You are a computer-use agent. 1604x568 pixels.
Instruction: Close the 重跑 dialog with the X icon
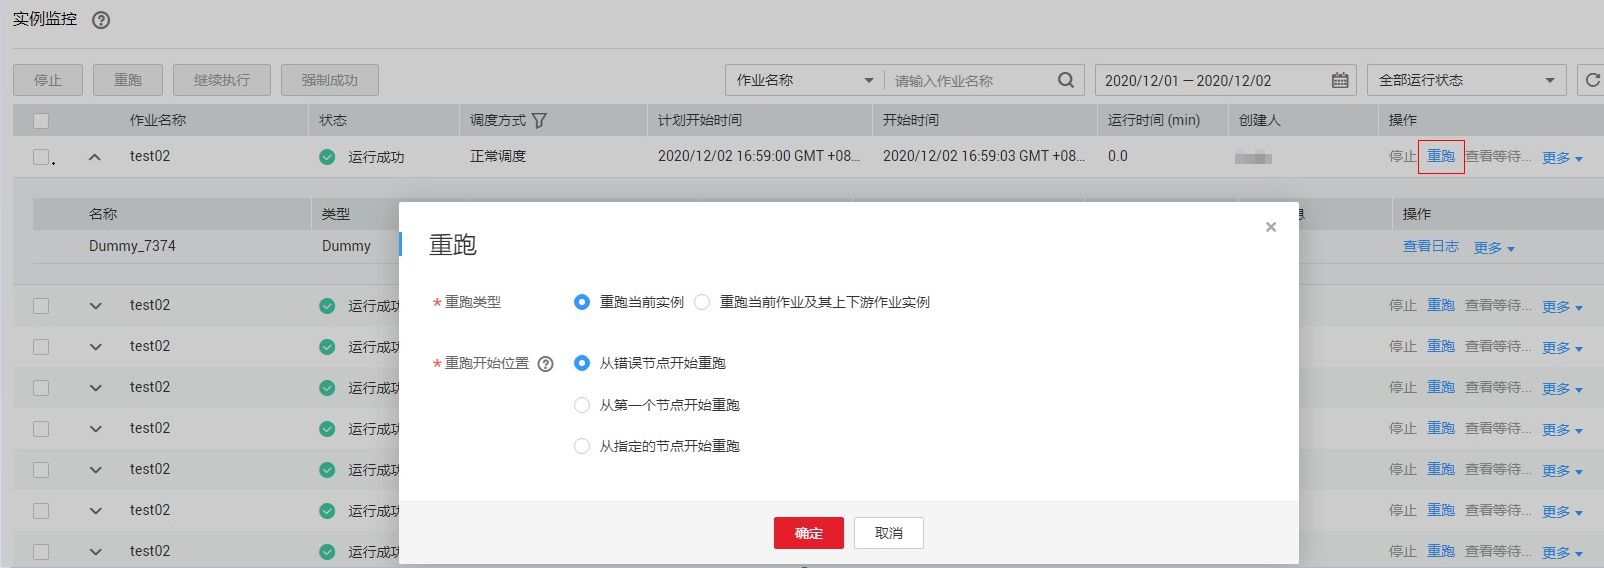[1271, 227]
